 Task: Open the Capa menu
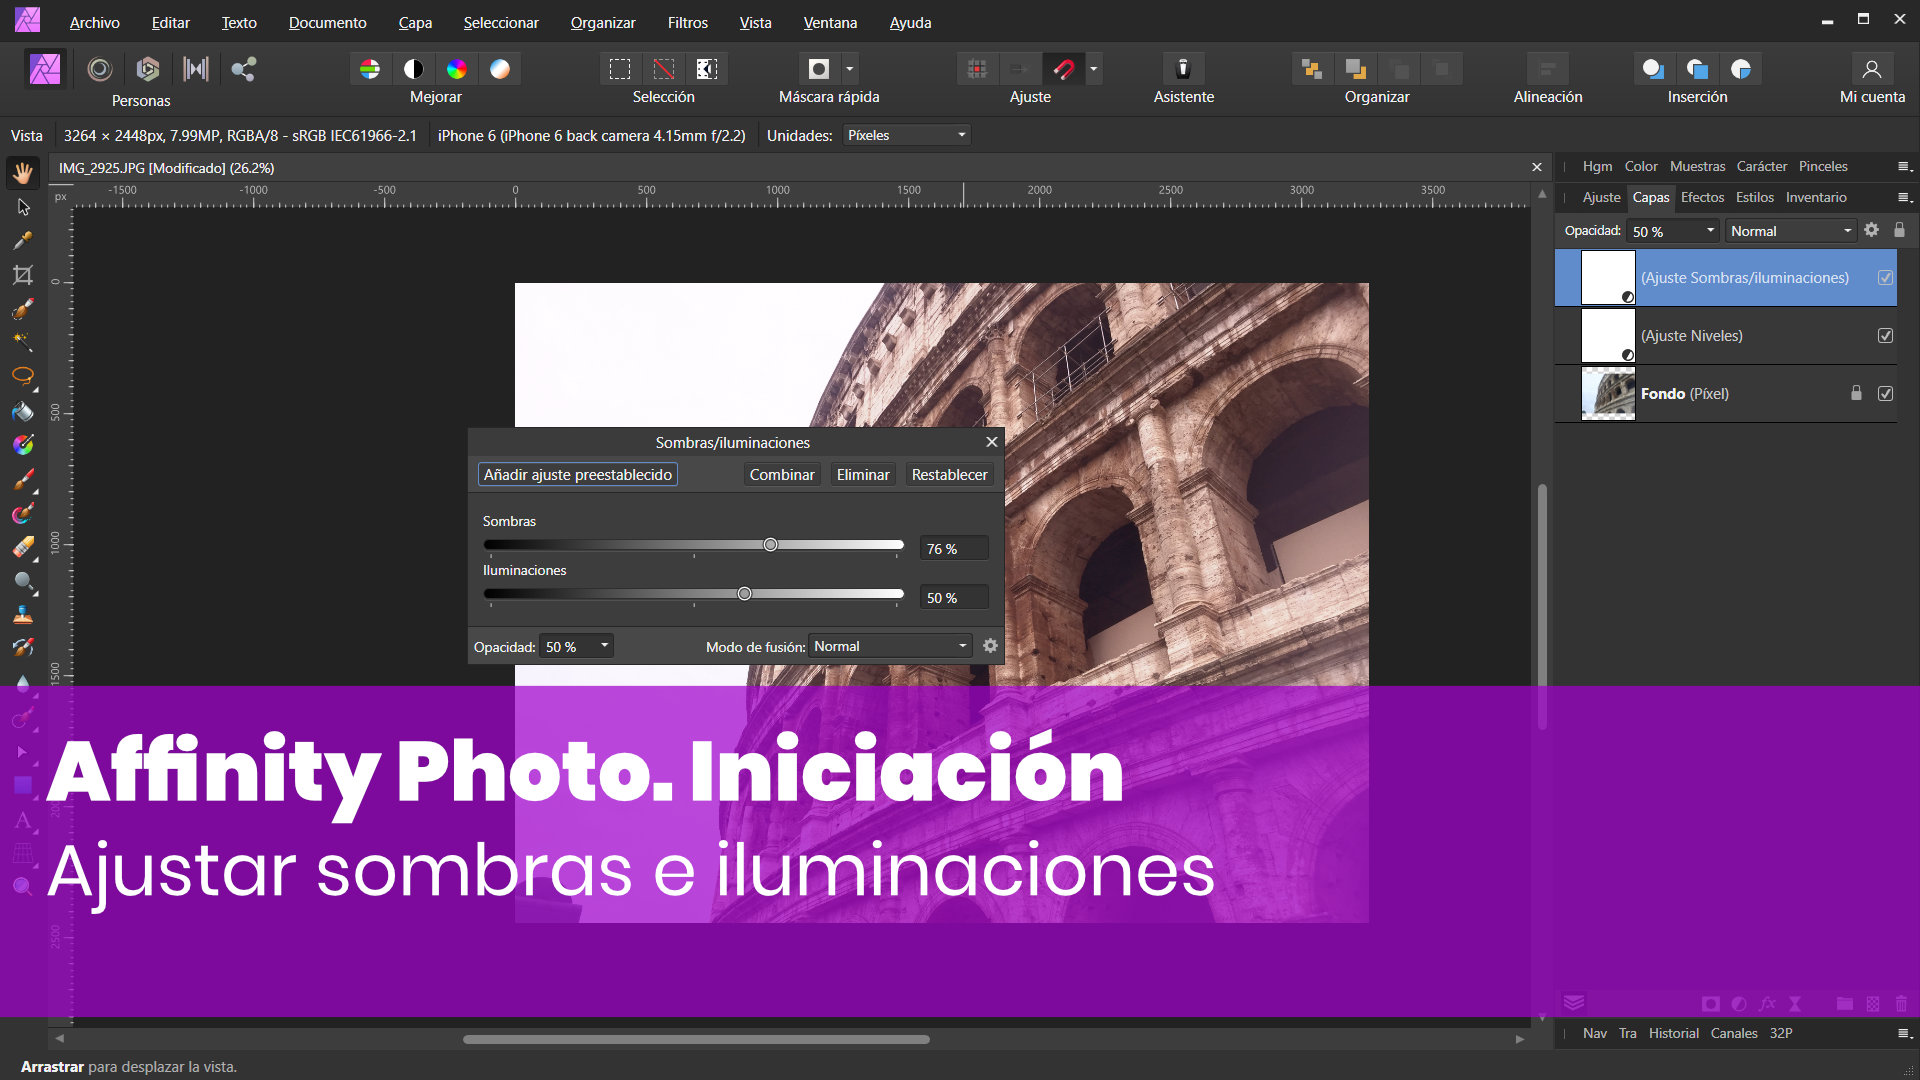[x=415, y=22]
